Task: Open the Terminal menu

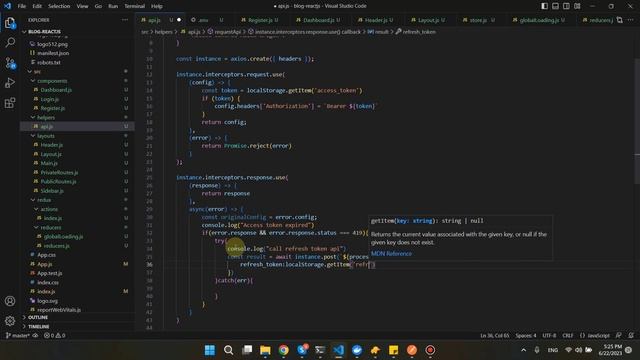Action: click(135, 6)
